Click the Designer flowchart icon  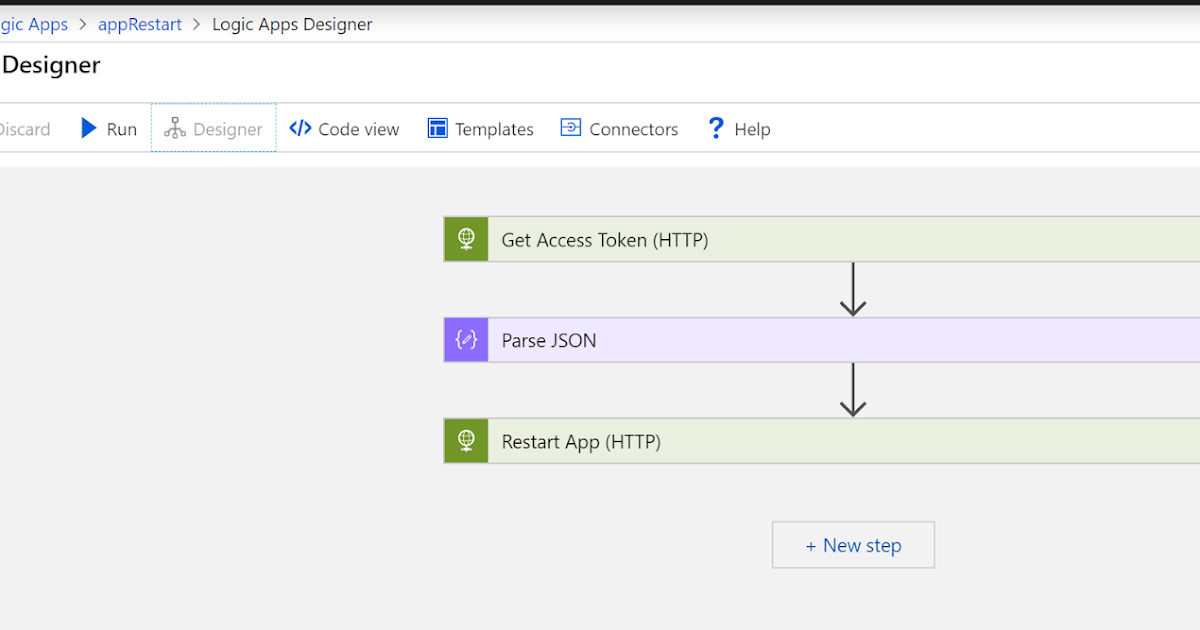tap(174, 128)
